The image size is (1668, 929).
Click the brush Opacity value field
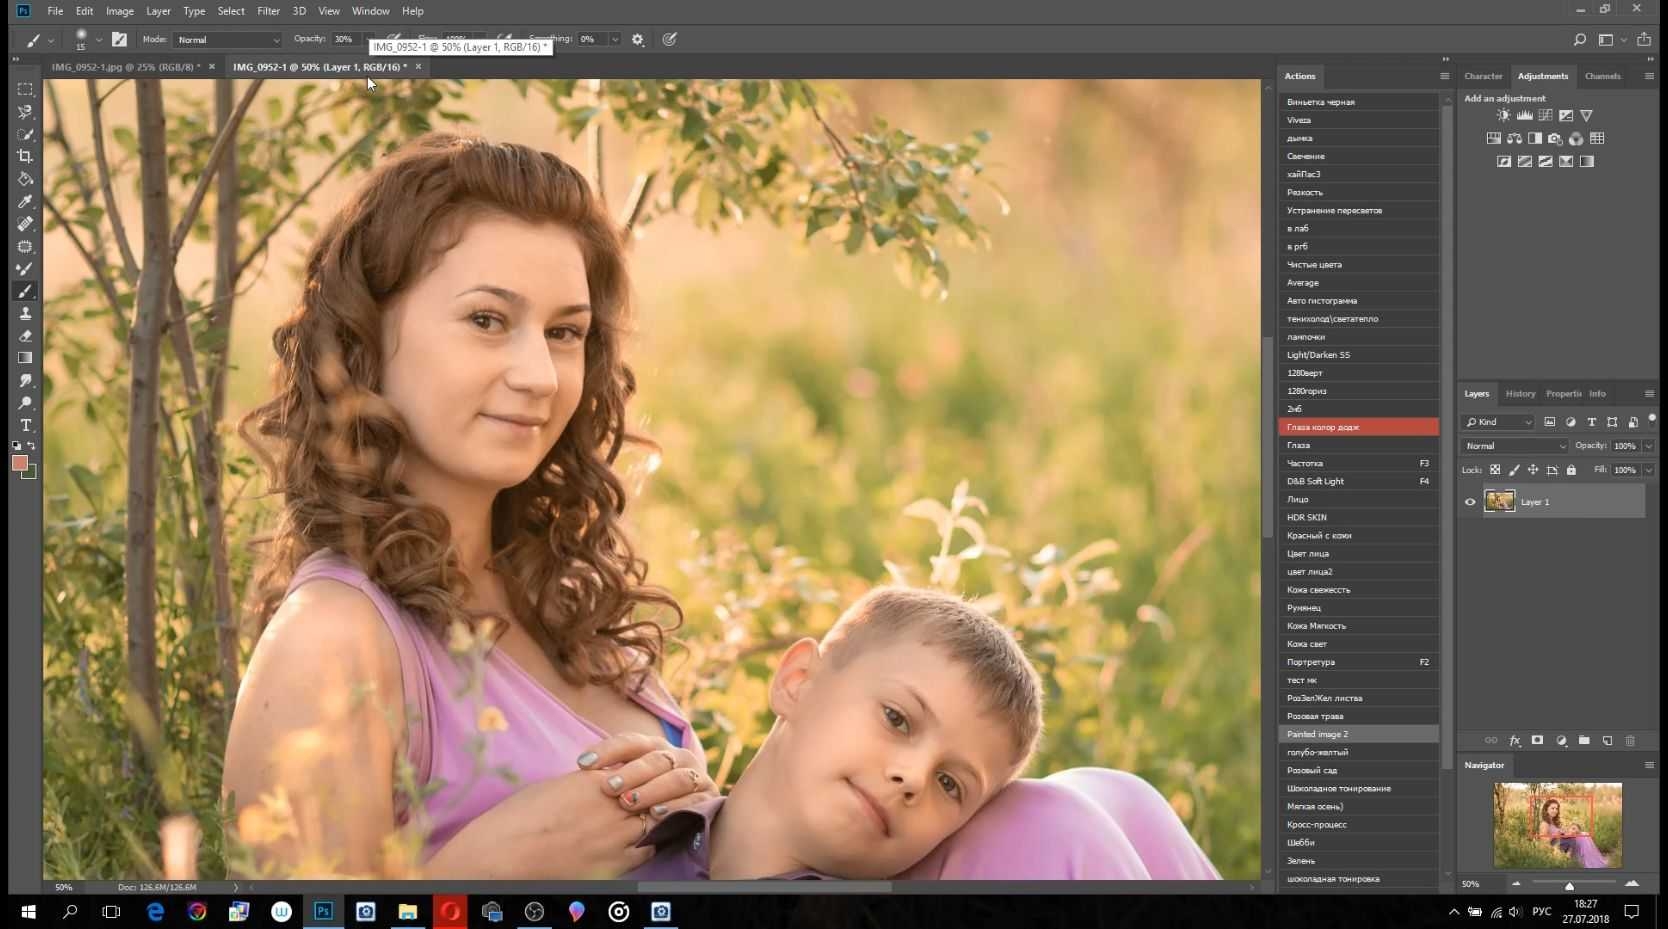point(345,40)
